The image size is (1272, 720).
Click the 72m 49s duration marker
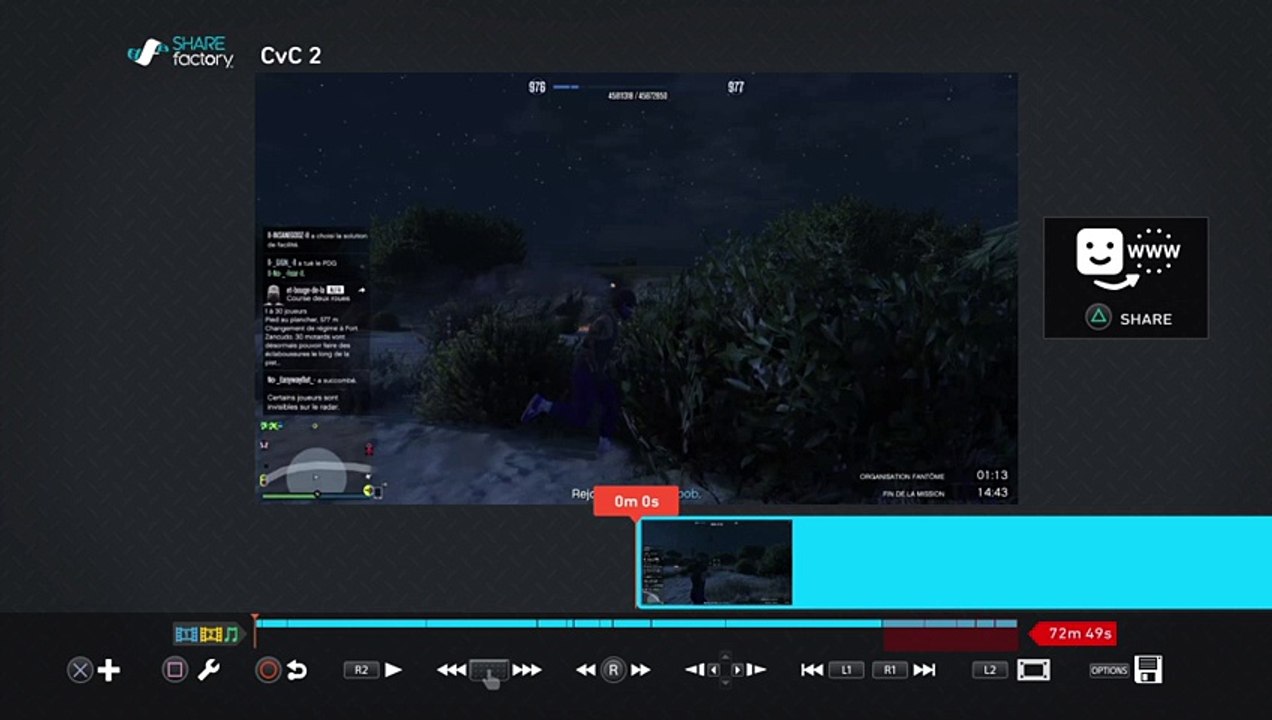1072,633
